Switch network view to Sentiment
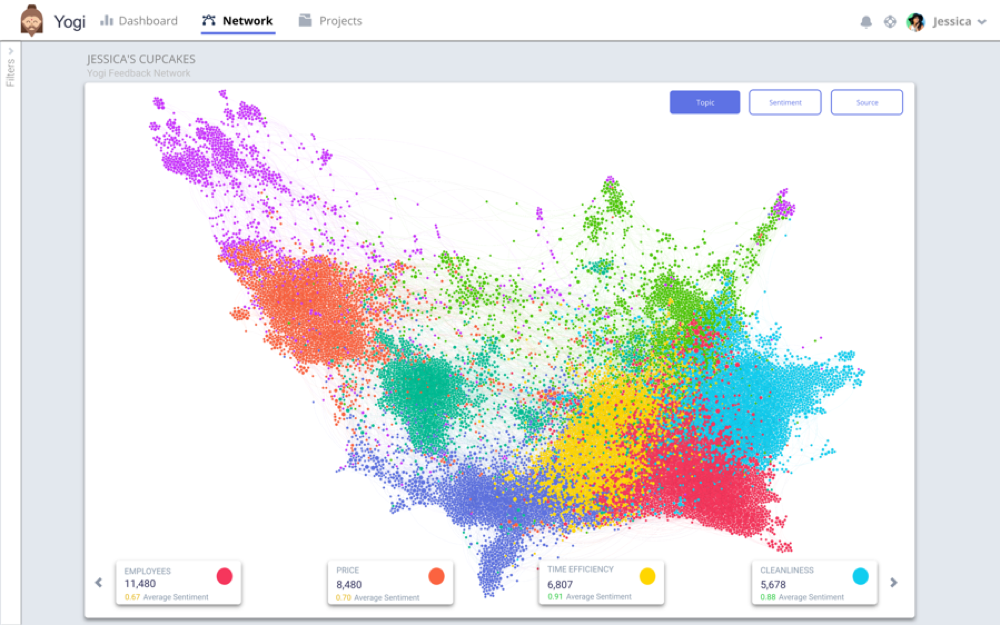 [x=785, y=102]
